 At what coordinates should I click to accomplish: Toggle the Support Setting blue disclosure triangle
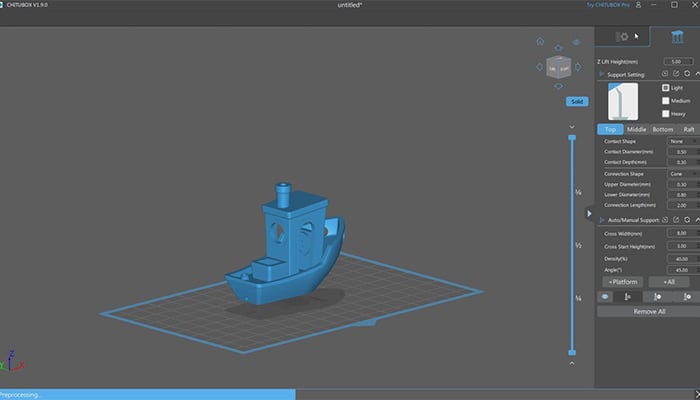[x=602, y=74]
